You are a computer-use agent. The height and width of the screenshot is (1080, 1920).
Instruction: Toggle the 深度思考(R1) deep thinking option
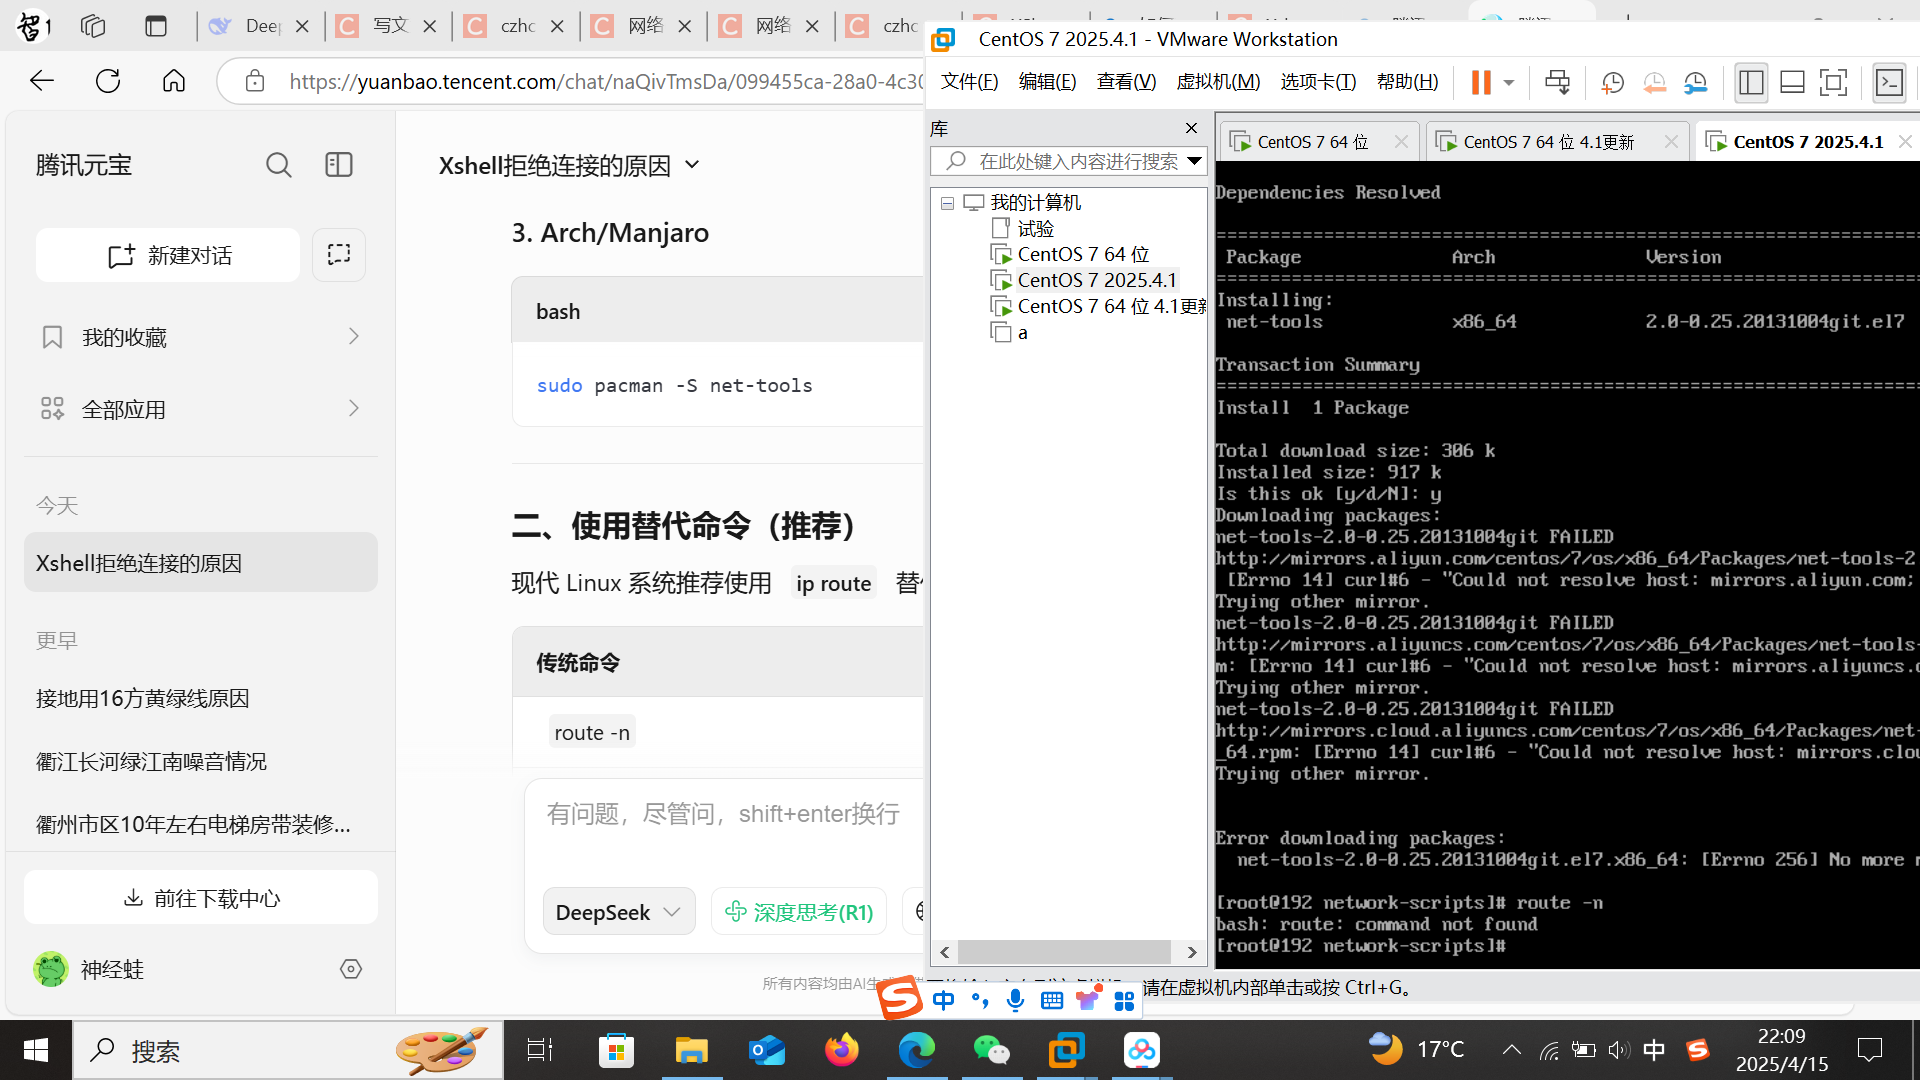(x=799, y=912)
